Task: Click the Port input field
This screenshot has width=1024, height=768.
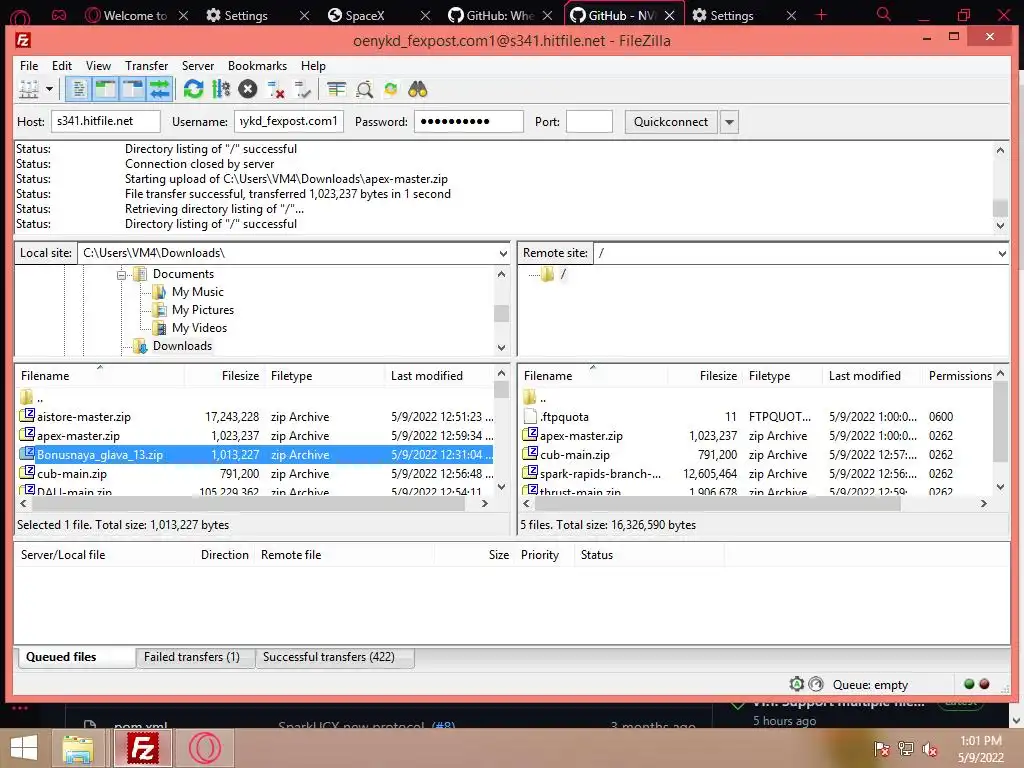Action: coord(589,121)
